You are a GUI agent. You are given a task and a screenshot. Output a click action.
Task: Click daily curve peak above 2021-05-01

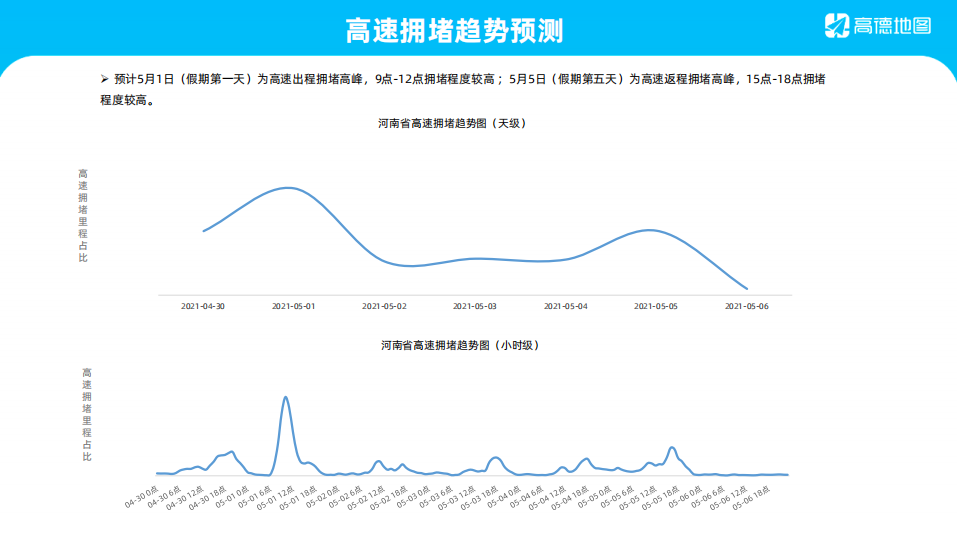(289, 188)
